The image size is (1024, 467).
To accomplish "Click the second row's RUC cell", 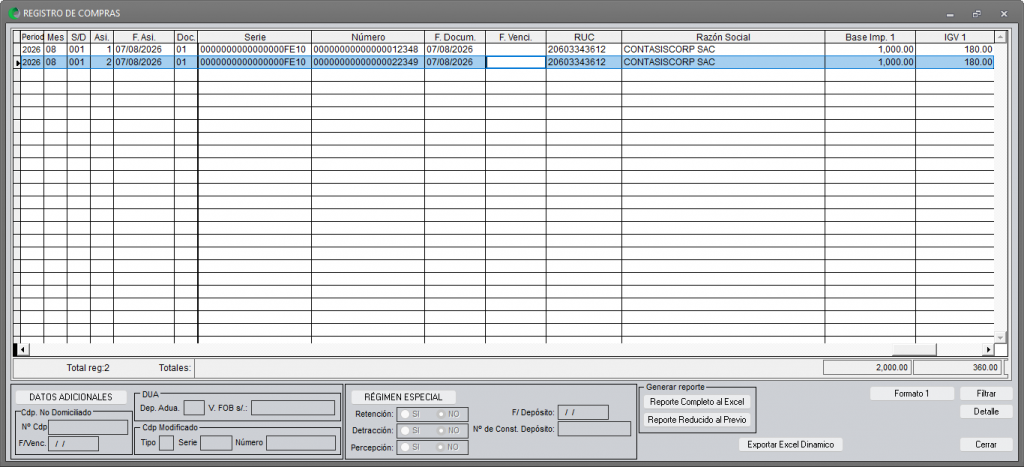I will click(x=583, y=62).
